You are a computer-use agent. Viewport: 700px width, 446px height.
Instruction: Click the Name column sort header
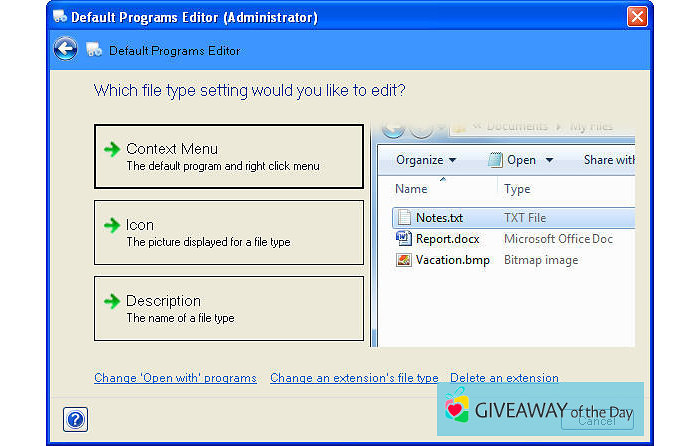click(411, 189)
